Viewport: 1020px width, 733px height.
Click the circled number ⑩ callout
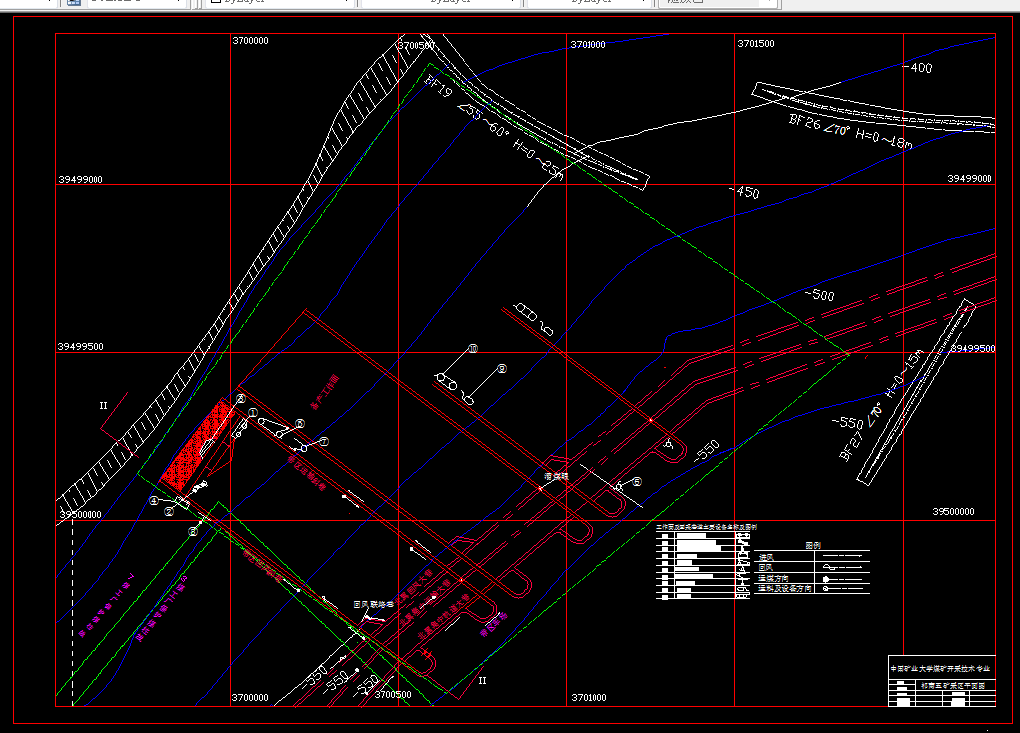(x=473, y=349)
